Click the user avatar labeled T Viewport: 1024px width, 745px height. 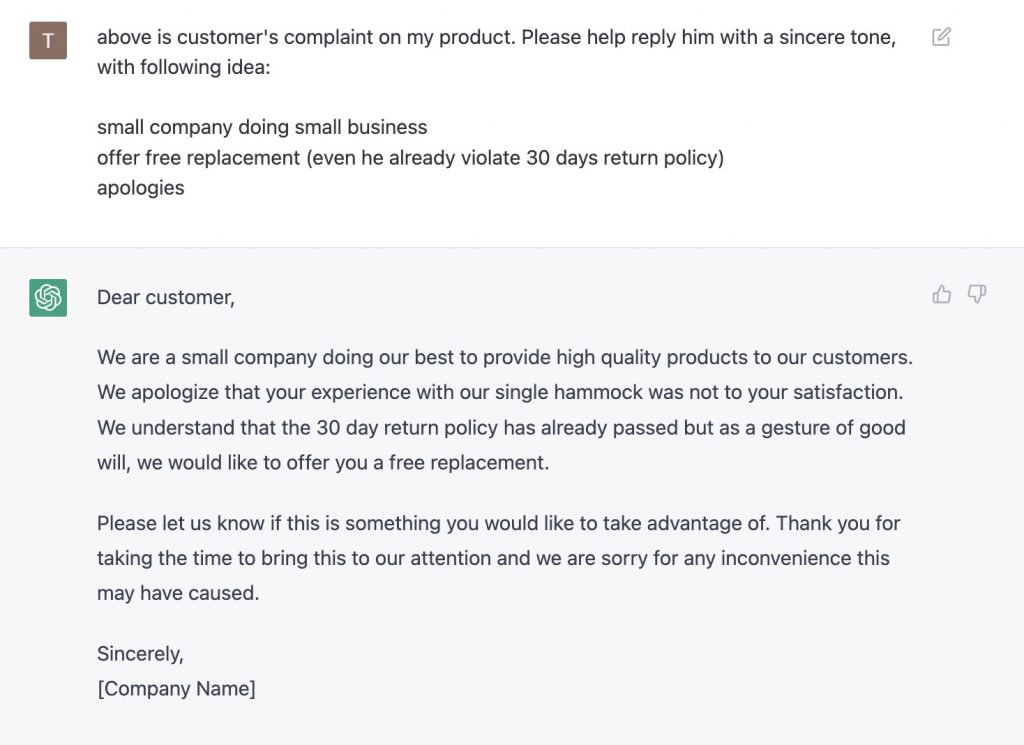[x=48, y=41]
